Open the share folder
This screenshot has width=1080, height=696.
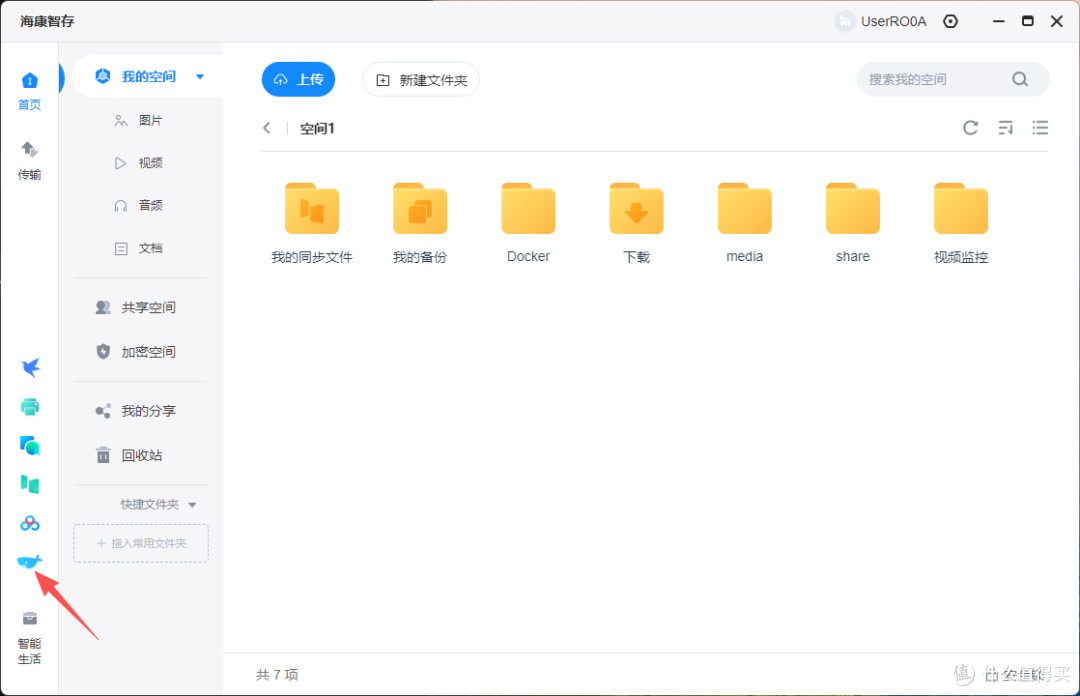[x=853, y=223]
